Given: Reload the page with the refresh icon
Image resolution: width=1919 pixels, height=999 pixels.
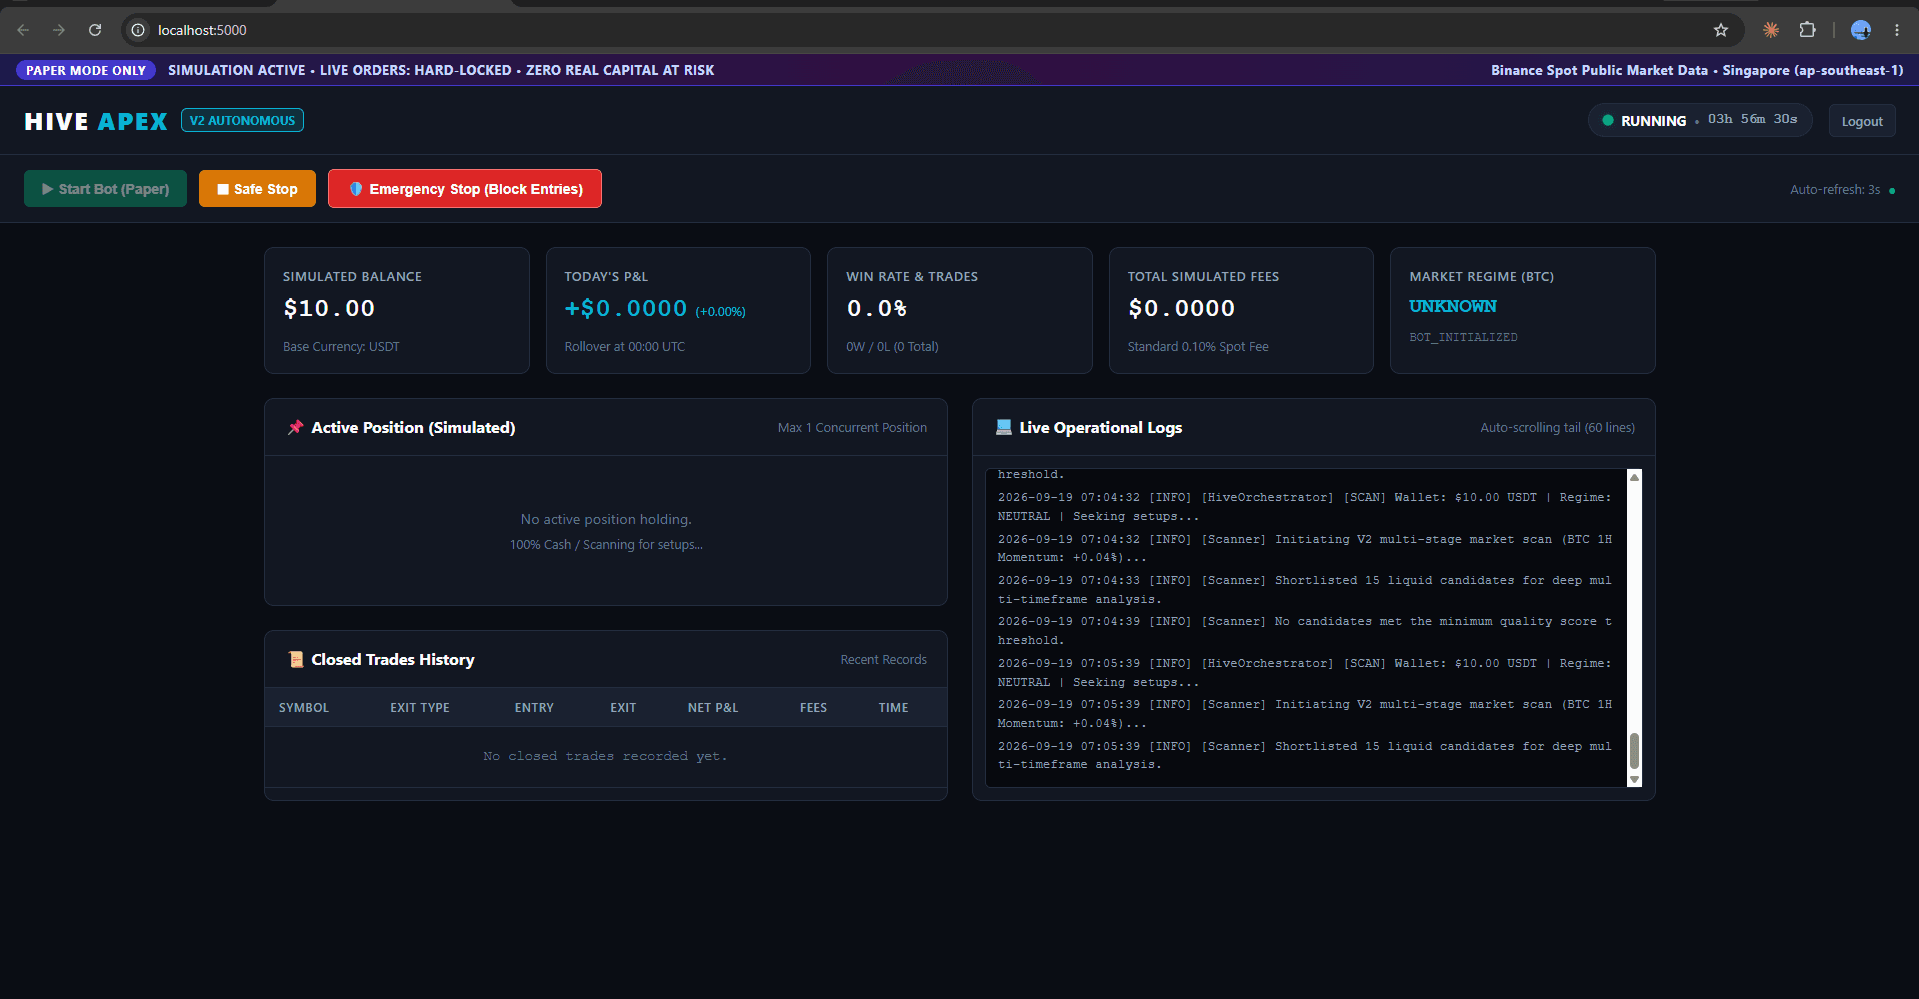Looking at the screenshot, I should (x=95, y=30).
